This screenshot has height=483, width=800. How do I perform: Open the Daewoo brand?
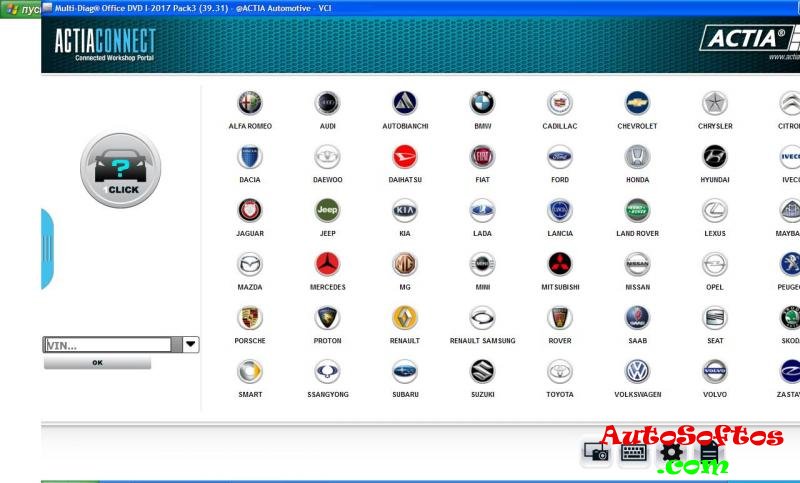(x=327, y=157)
